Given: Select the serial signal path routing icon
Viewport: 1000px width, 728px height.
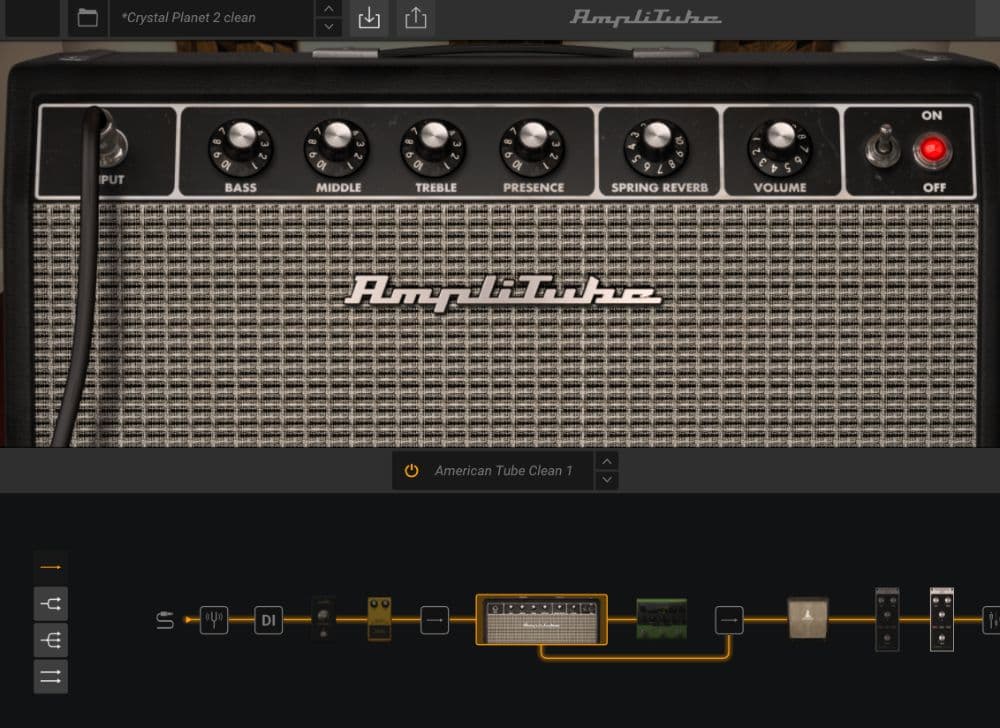Looking at the screenshot, I should pos(50,565).
